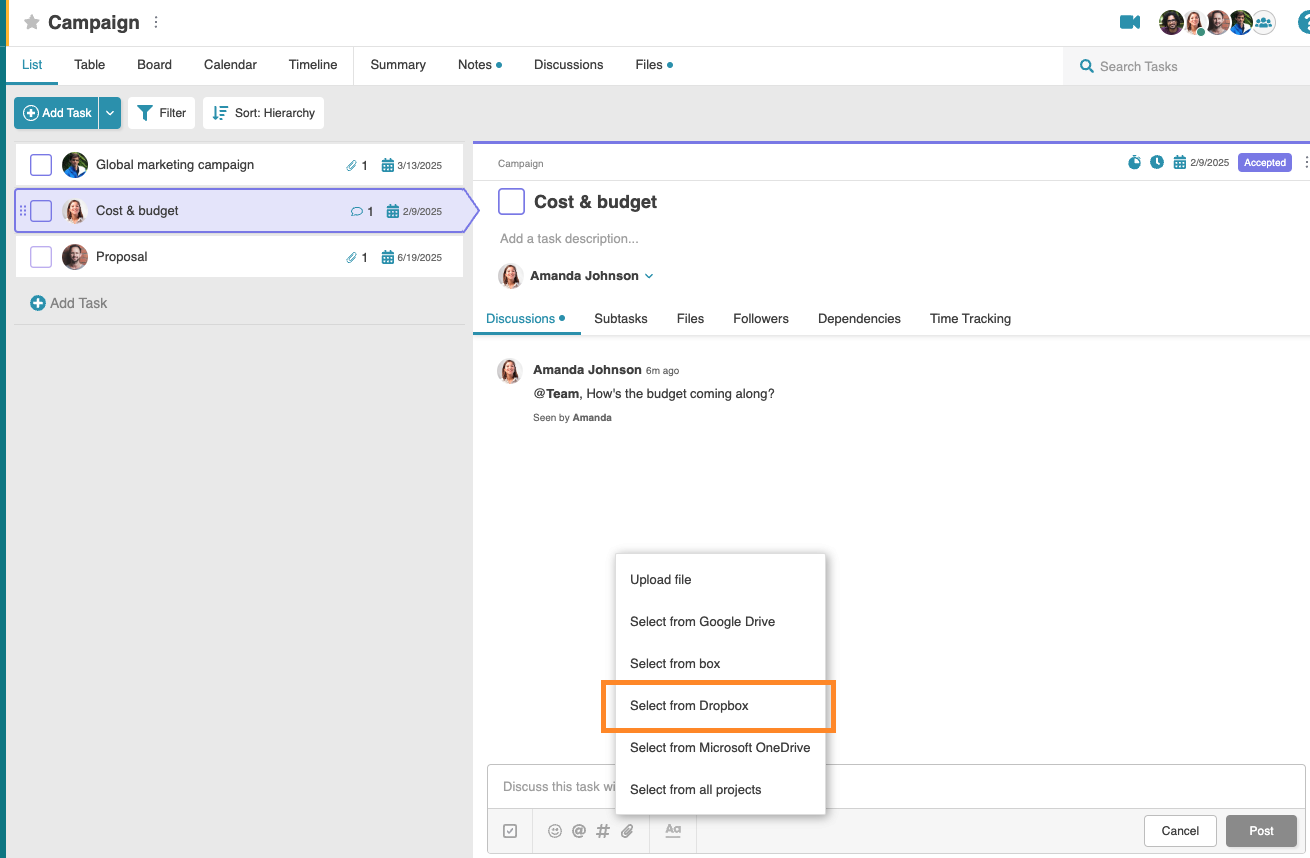This screenshot has width=1310, height=858.
Task: Open the text formatting Aa icon
Action: (673, 830)
